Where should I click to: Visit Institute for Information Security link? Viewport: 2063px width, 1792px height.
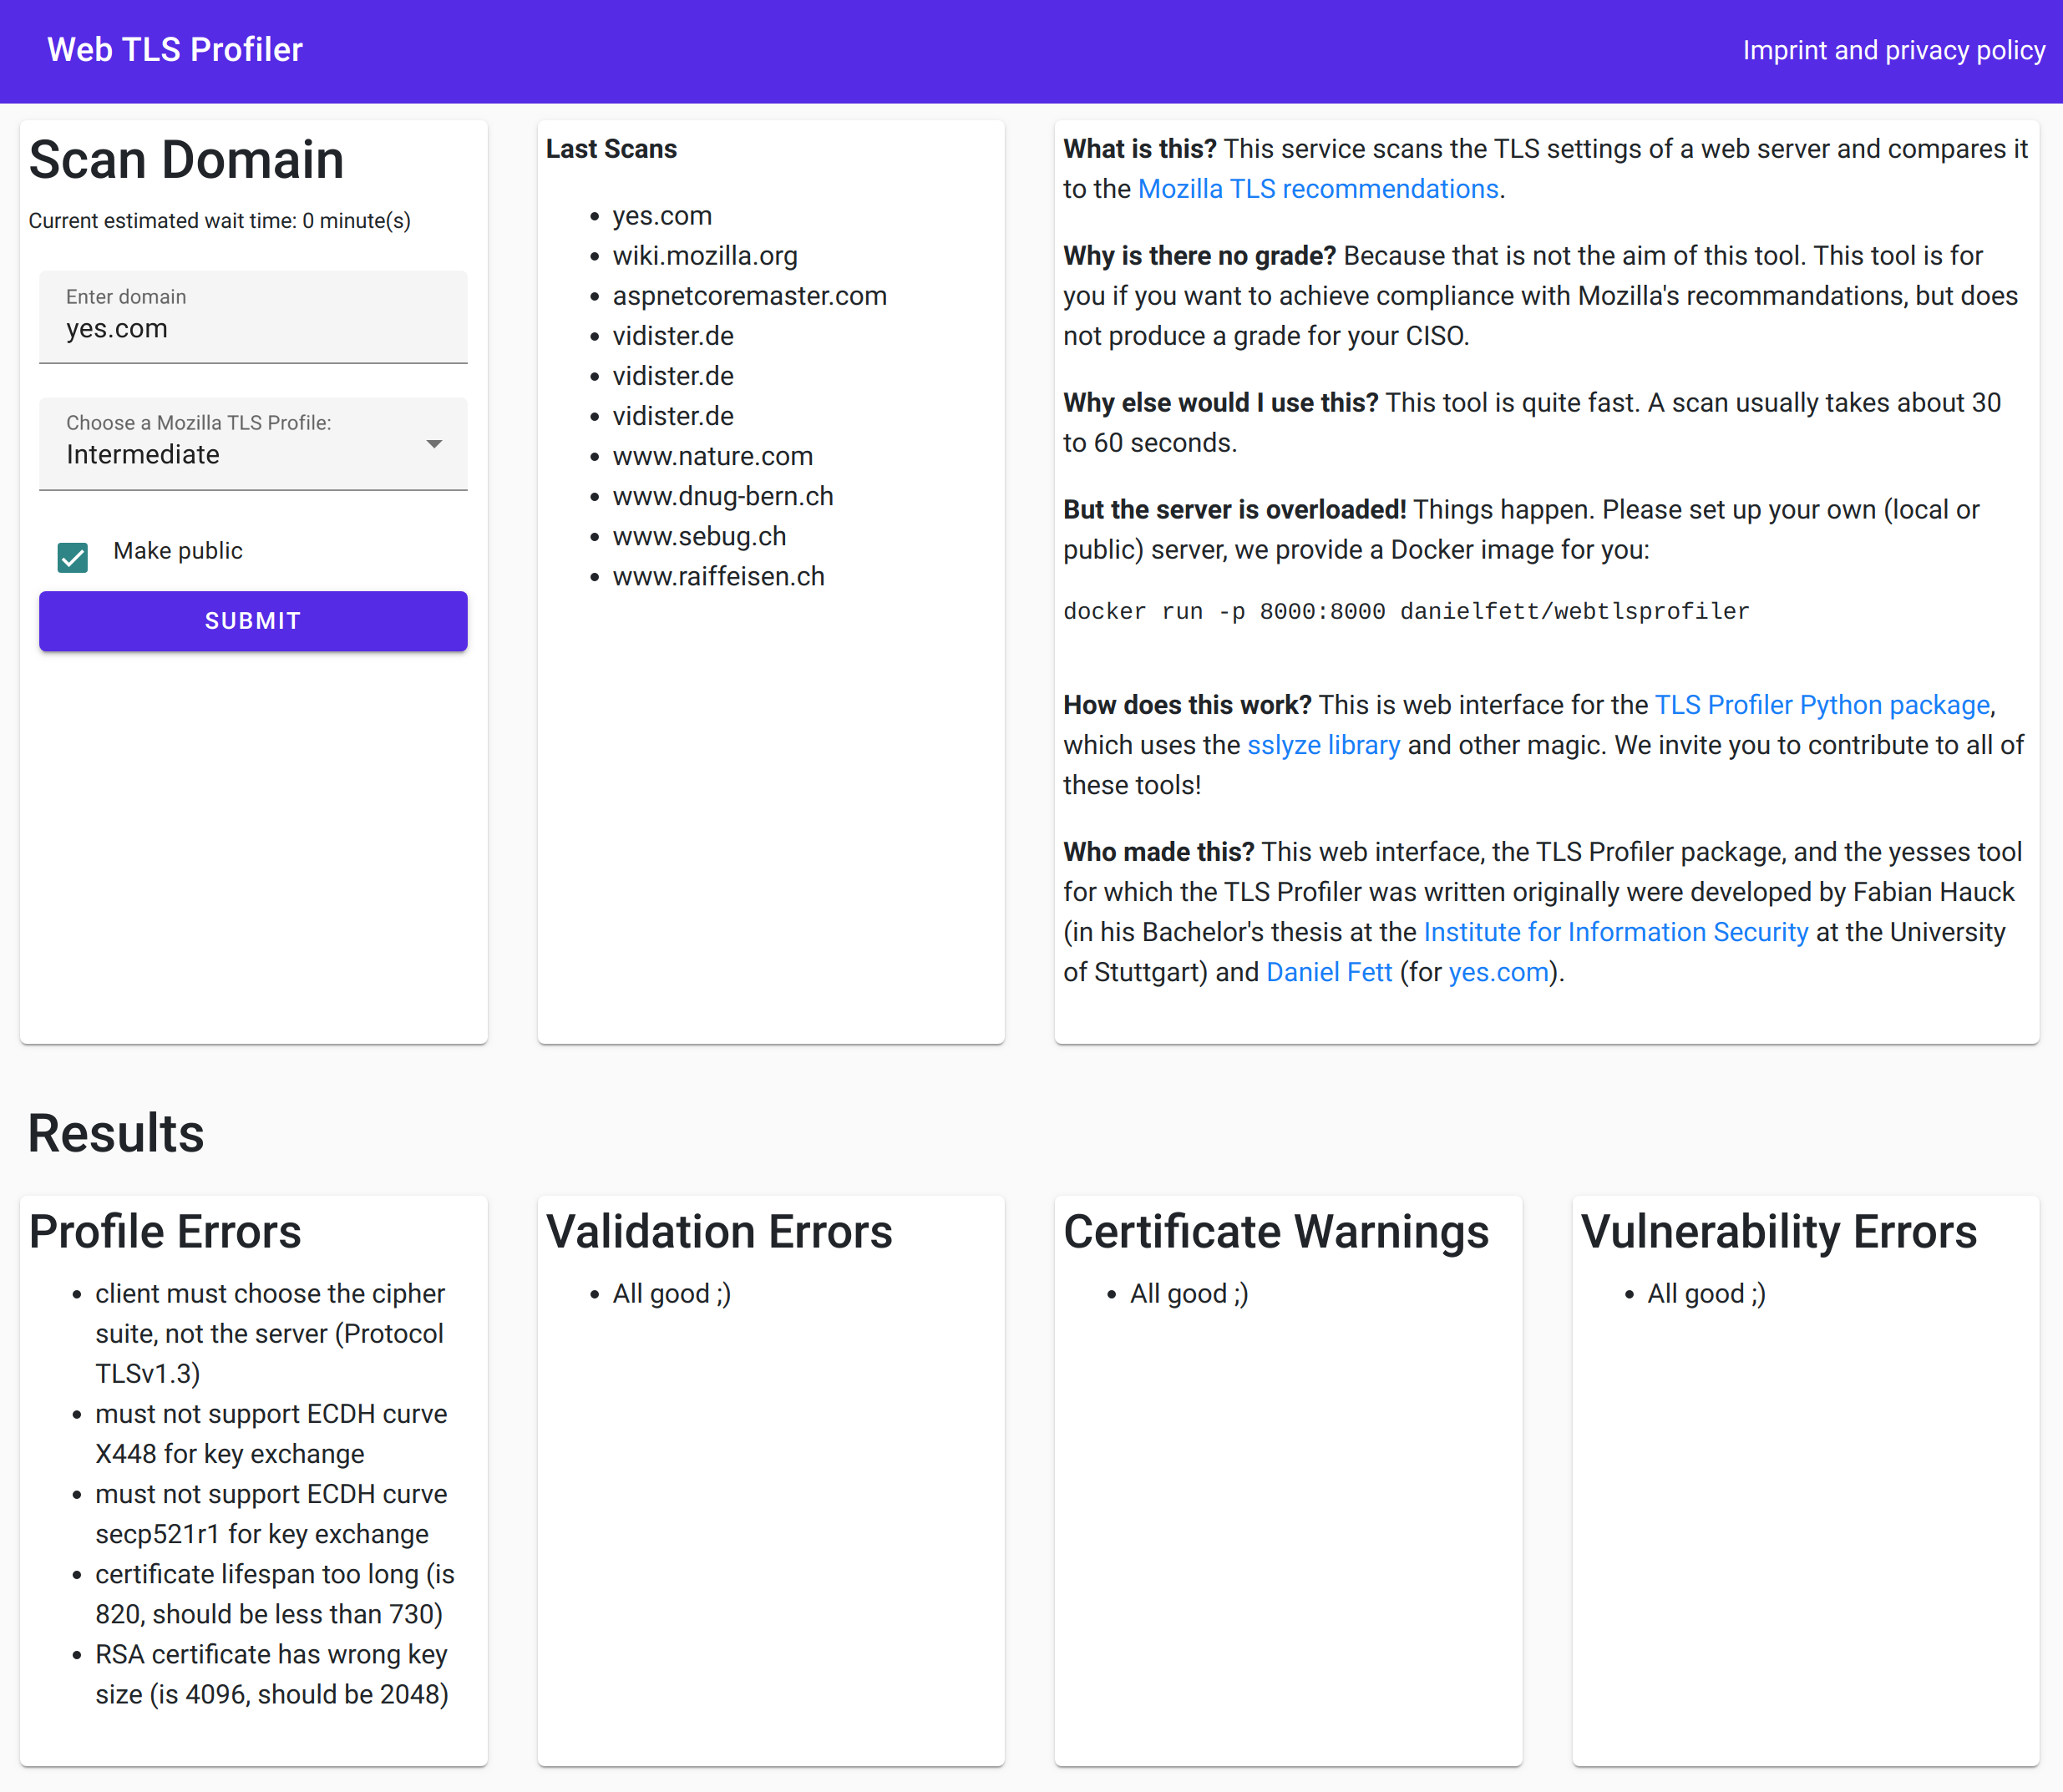click(1615, 932)
